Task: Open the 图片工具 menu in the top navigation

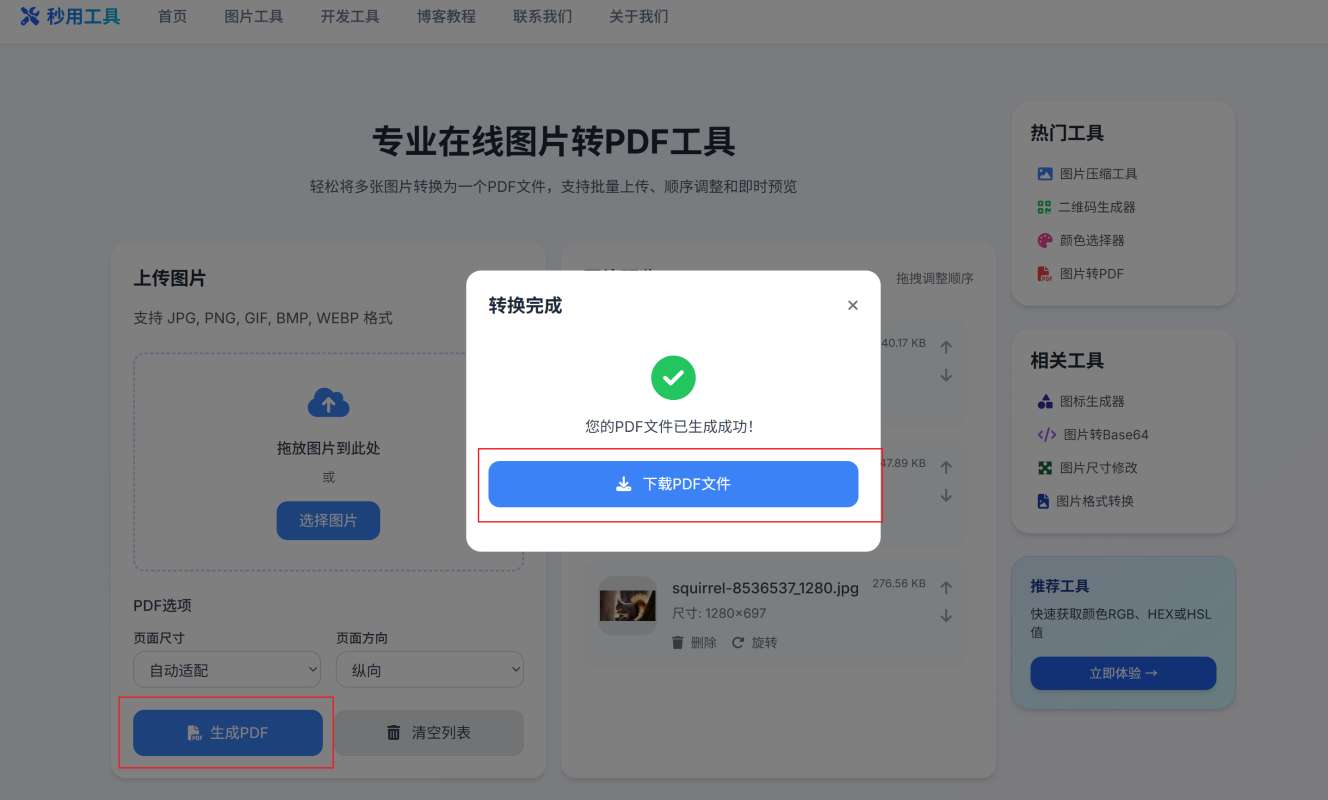Action: pos(254,17)
